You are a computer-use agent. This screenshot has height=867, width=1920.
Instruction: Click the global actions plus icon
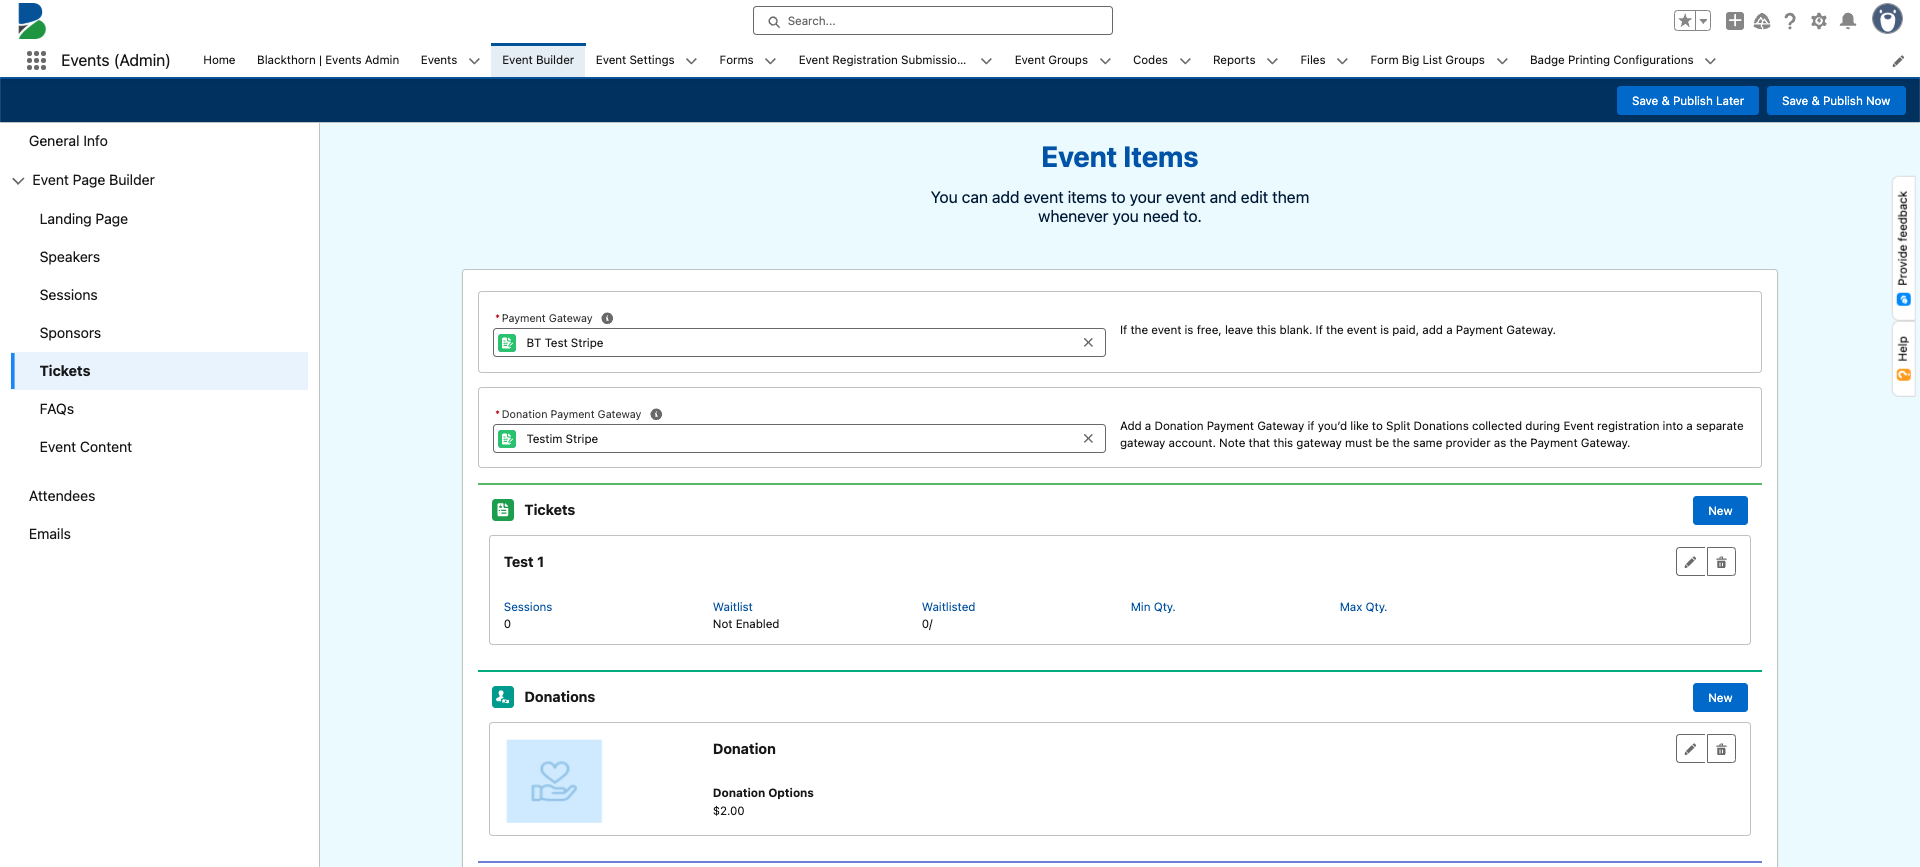point(1735,21)
